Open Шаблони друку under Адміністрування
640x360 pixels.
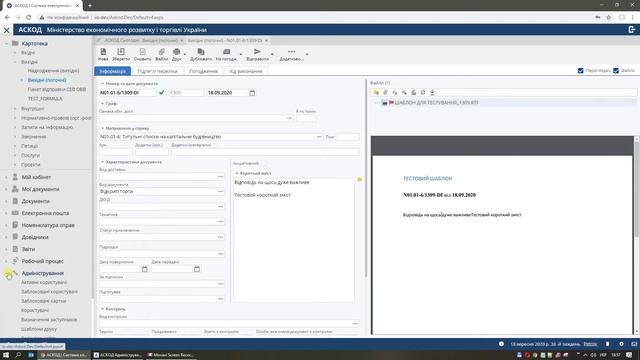pos(39,329)
